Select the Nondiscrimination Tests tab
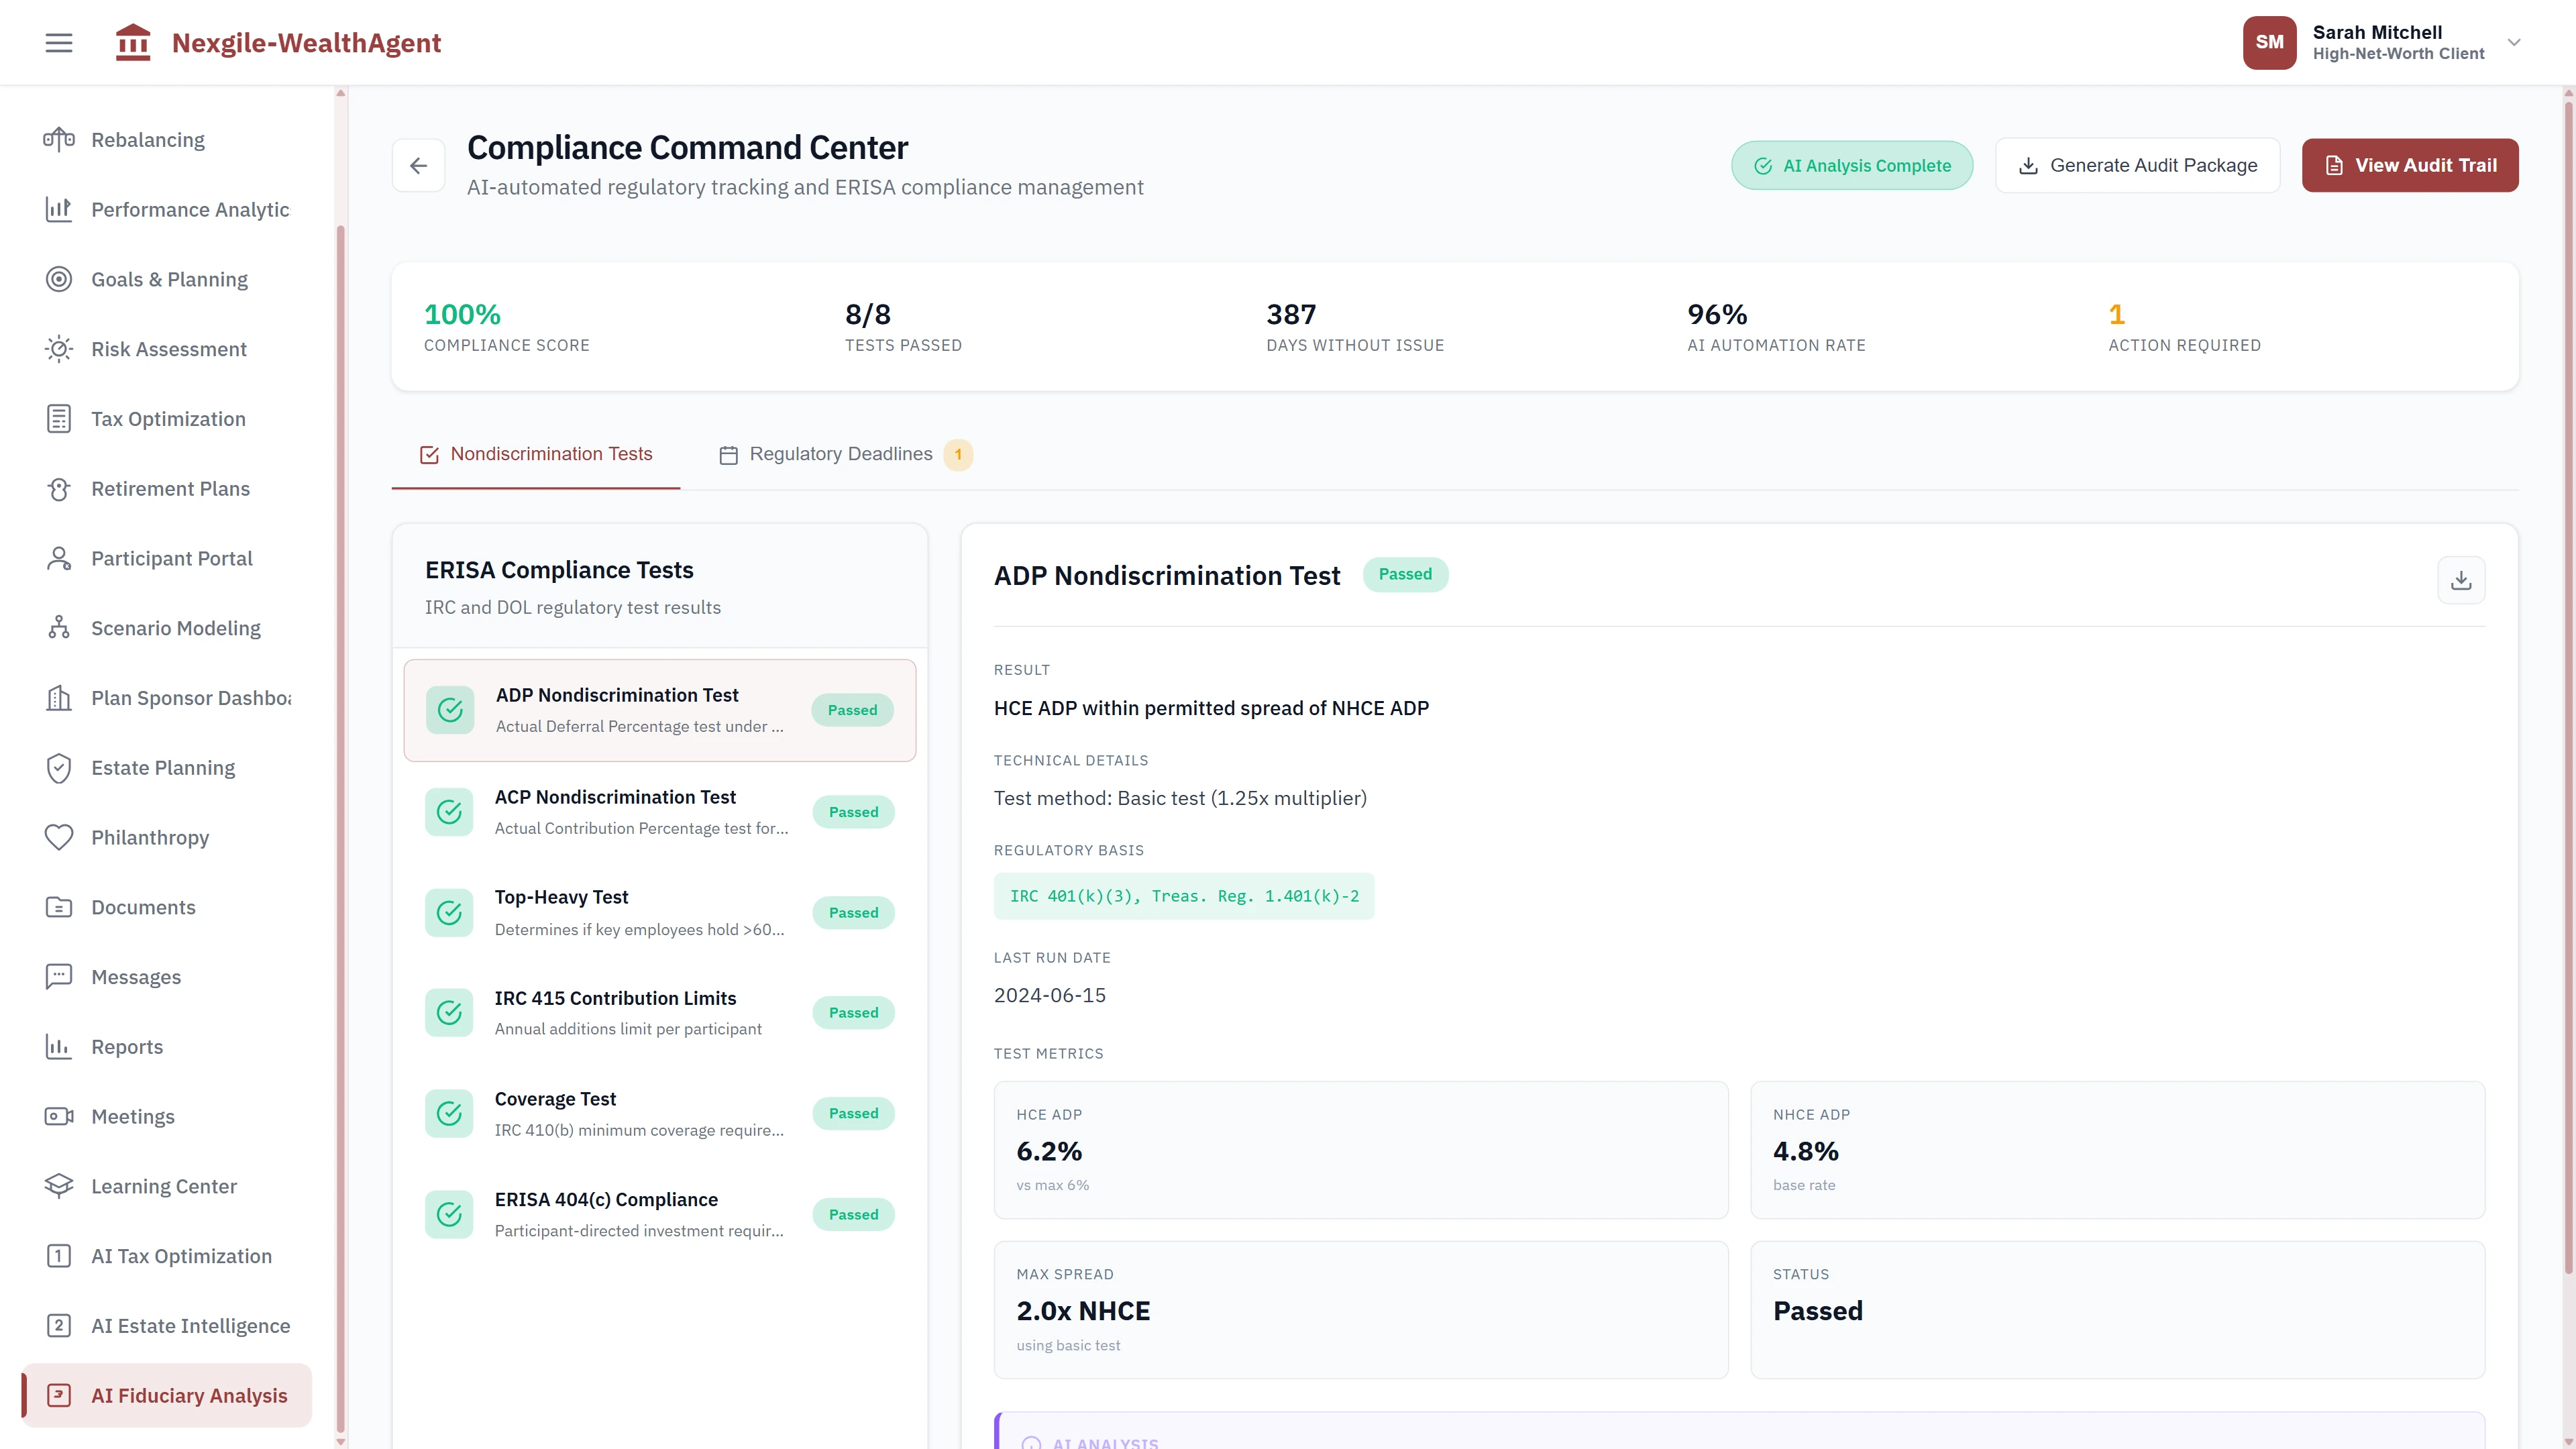The width and height of the screenshot is (2576, 1449). tap(535, 454)
